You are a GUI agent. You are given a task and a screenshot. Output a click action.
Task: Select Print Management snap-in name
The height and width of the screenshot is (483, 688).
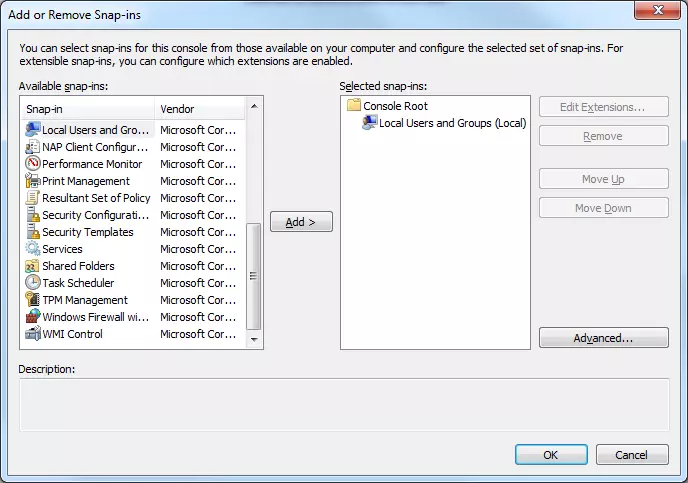click(x=86, y=181)
